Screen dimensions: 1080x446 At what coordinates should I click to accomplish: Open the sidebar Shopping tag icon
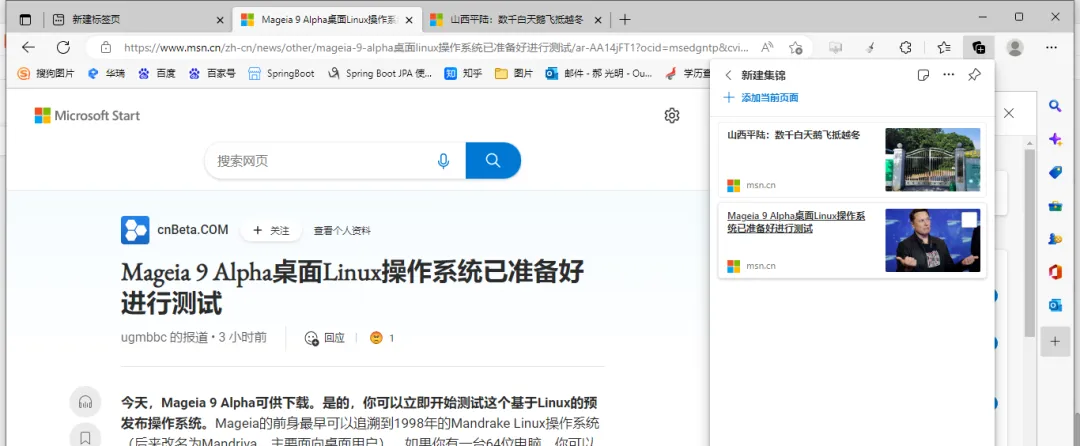1055,172
